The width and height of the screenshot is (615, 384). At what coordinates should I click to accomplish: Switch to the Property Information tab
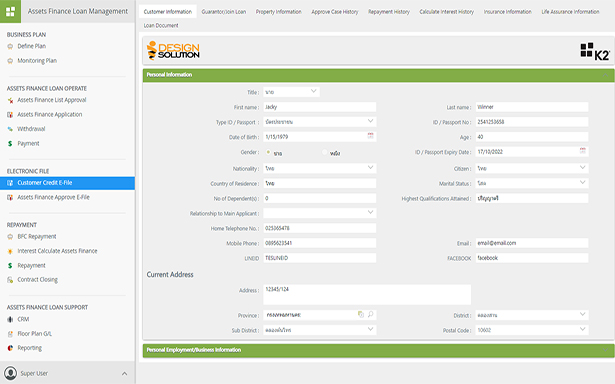pos(278,12)
